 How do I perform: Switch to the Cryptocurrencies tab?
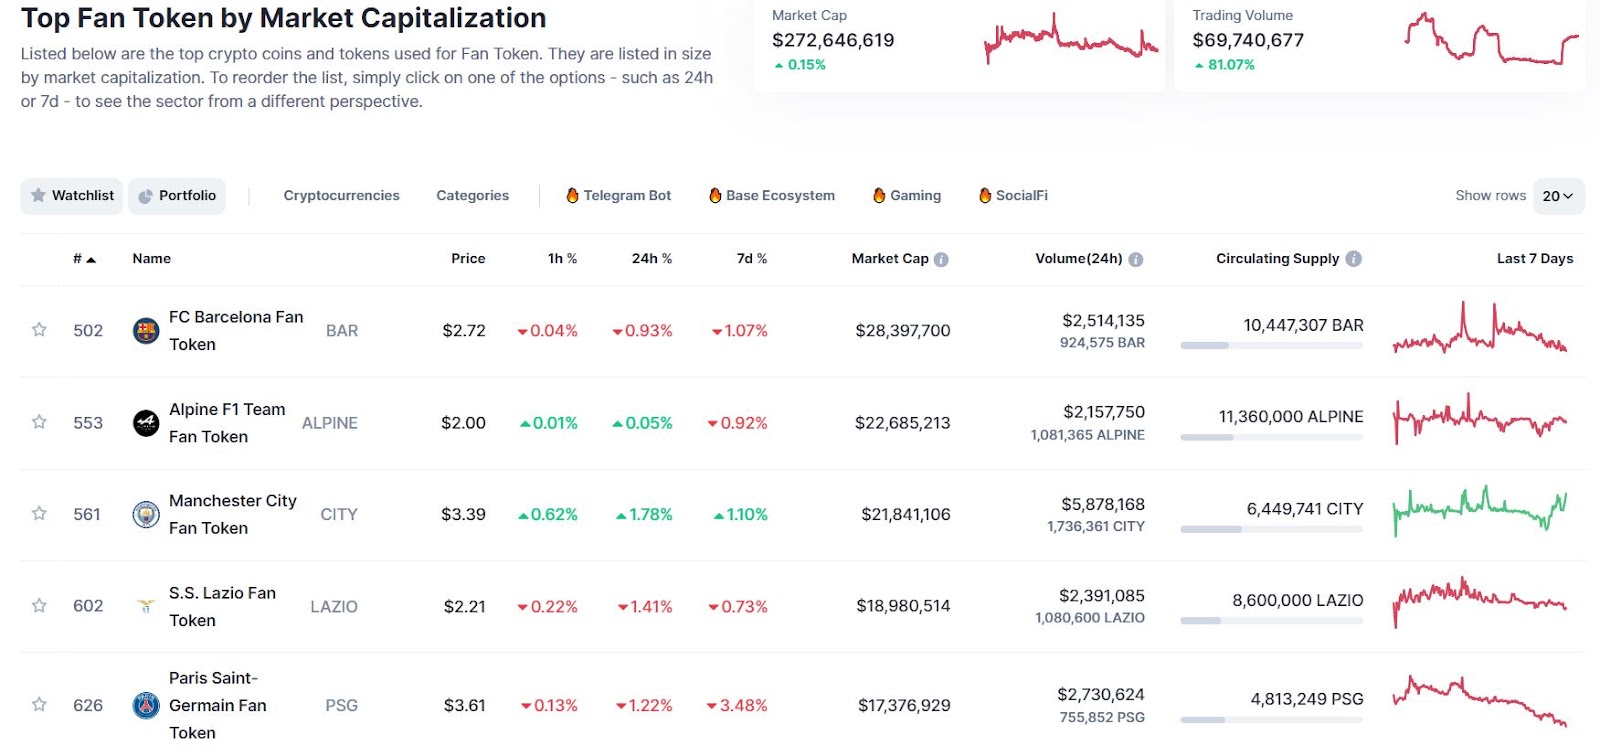(341, 195)
